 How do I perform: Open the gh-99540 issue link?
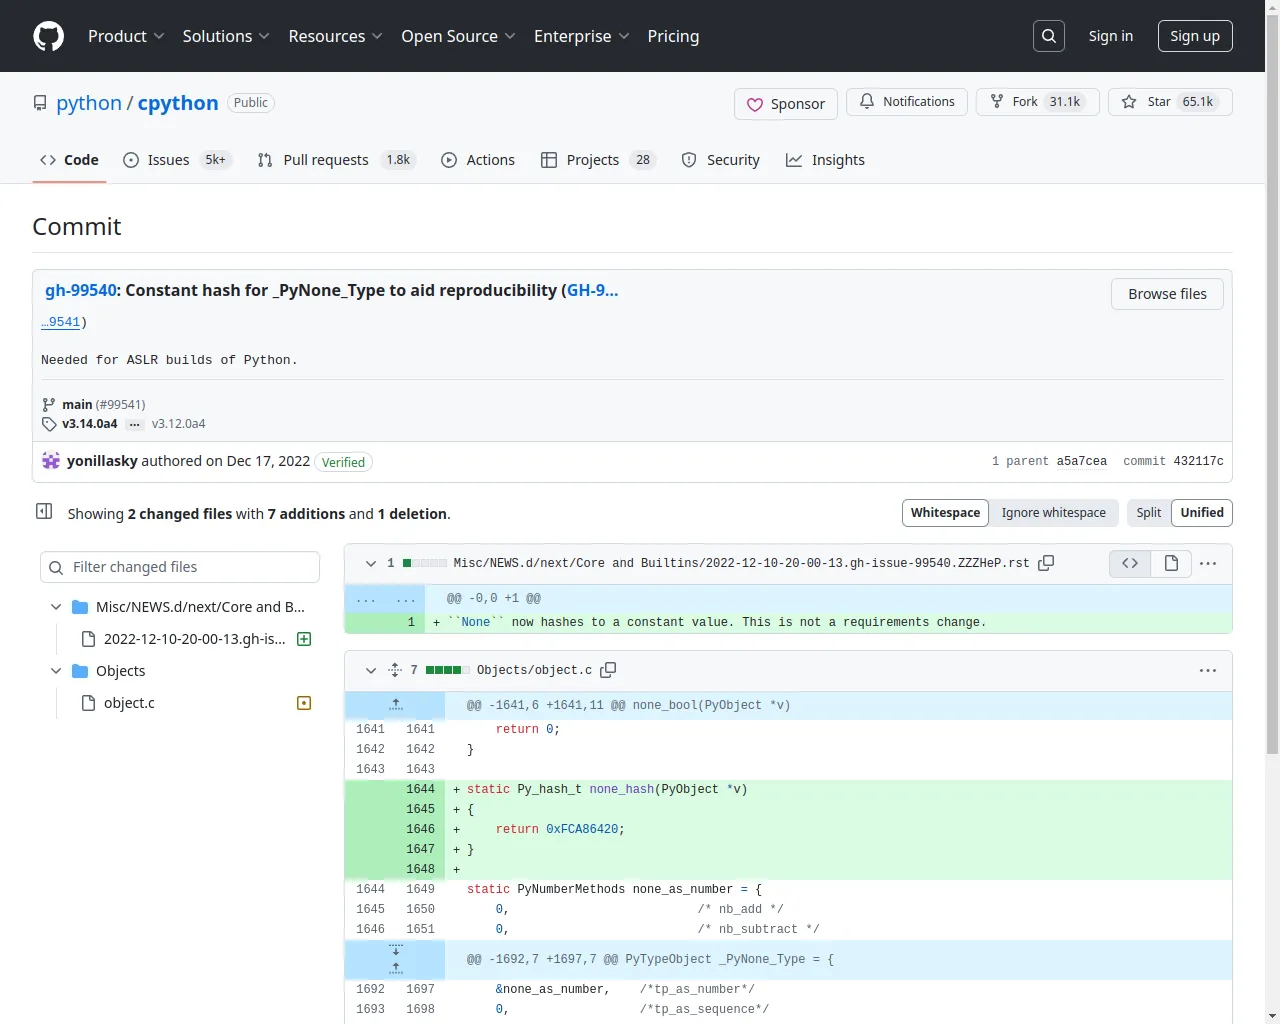point(81,290)
